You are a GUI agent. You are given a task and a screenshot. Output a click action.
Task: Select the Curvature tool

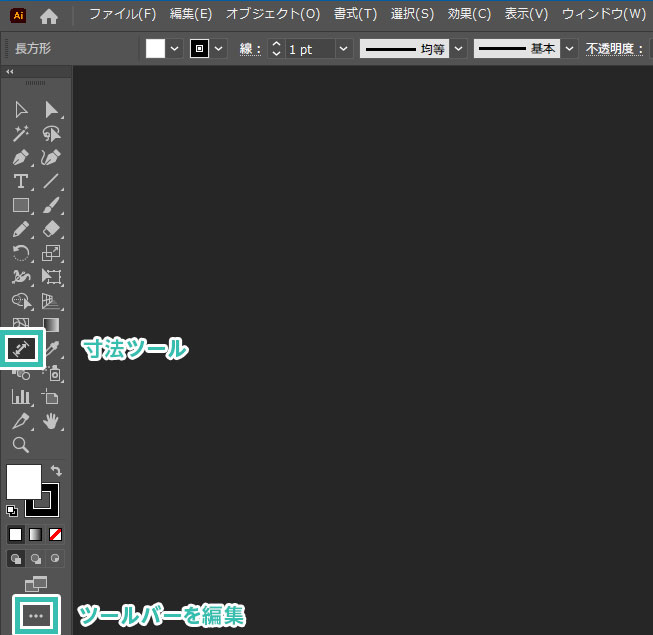point(51,157)
